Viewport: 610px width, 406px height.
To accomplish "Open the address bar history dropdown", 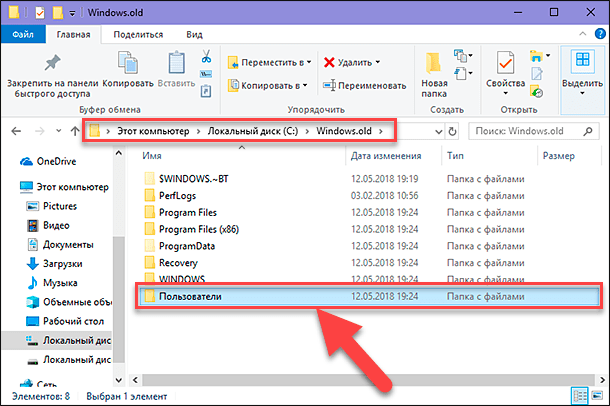I will 438,131.
